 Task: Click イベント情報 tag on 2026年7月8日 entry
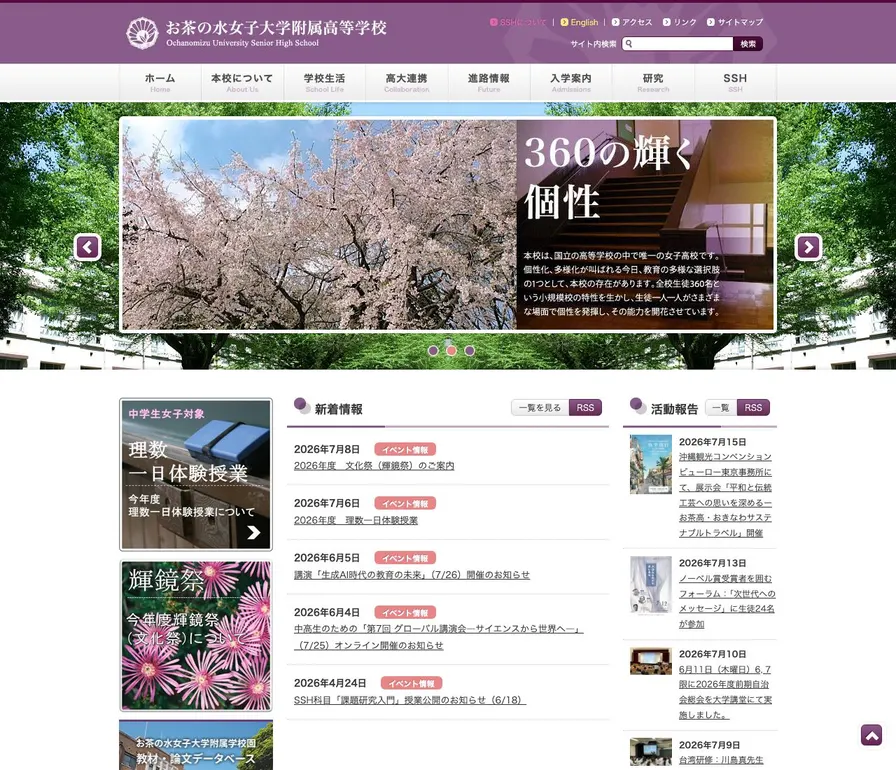tap(405, 450)
